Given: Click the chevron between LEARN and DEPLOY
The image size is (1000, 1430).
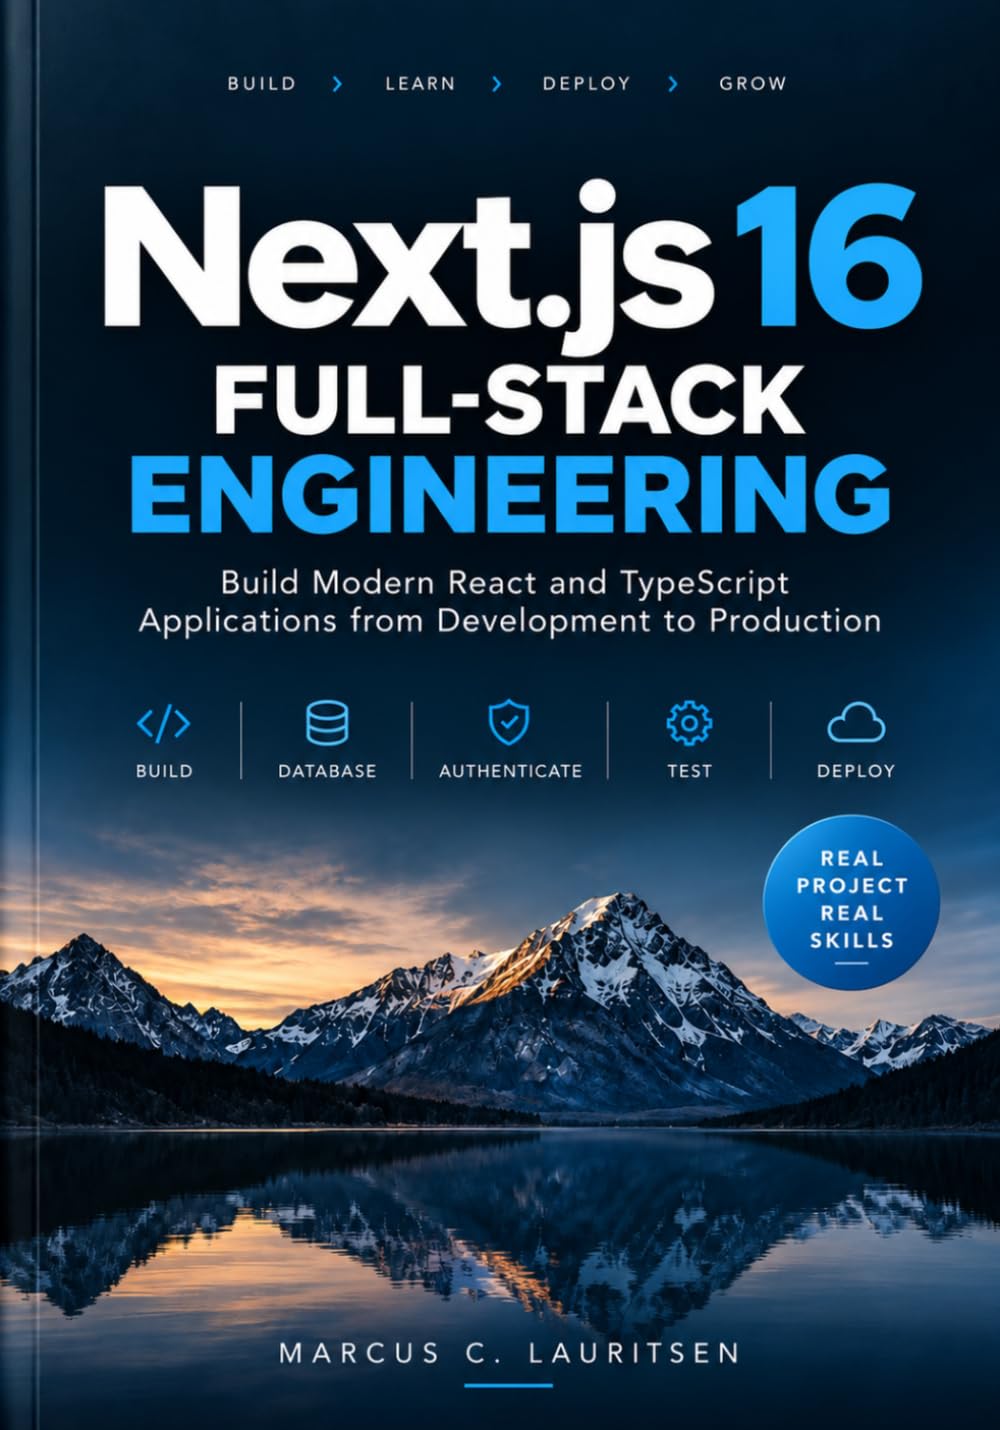Looking at the screenshot, I should point(497,84).
